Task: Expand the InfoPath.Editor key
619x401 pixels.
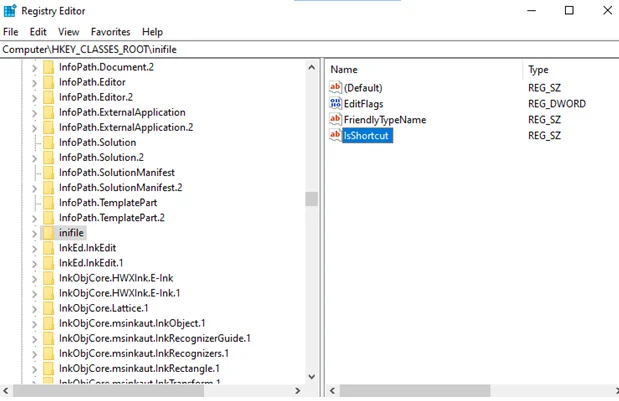Action: point(34,83)
